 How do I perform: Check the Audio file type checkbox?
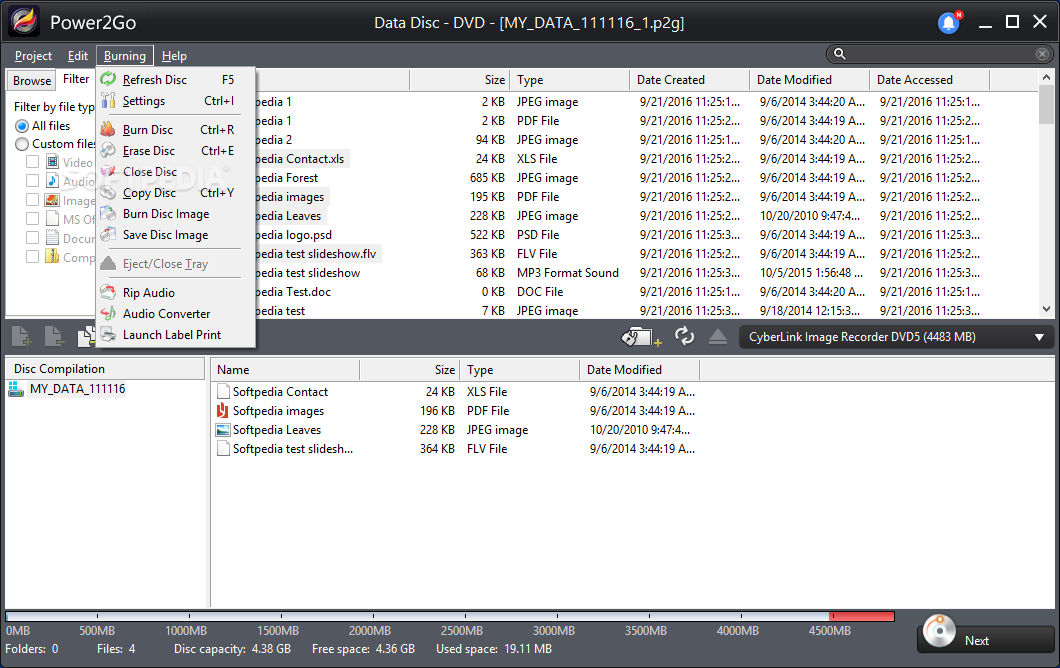32,181
